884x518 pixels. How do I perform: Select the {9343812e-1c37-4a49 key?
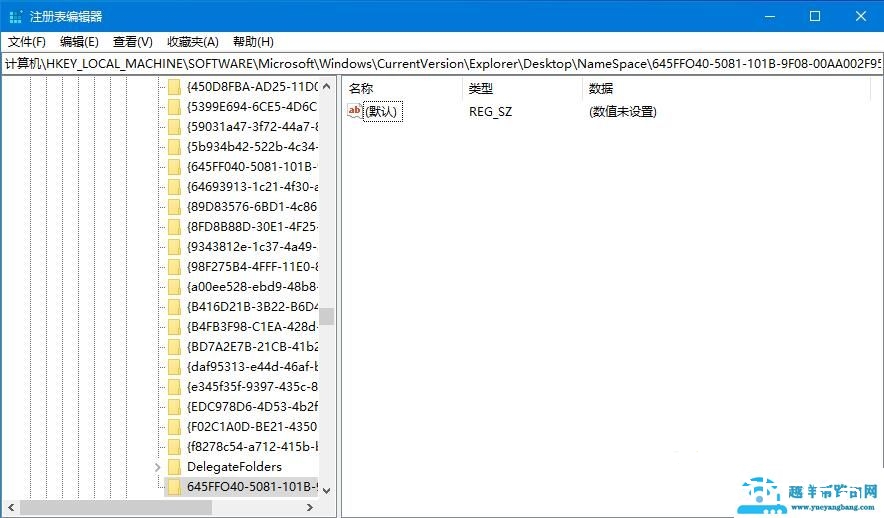pos(252,247)
